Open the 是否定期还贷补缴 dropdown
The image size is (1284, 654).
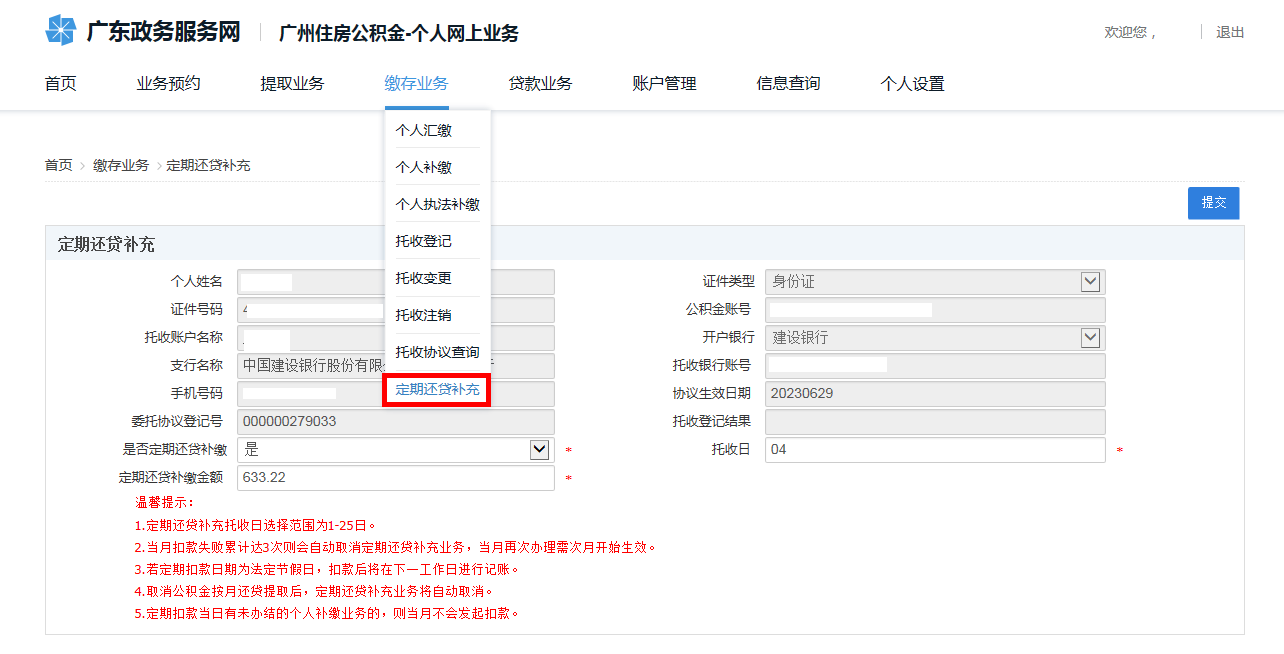pos(539,450)
